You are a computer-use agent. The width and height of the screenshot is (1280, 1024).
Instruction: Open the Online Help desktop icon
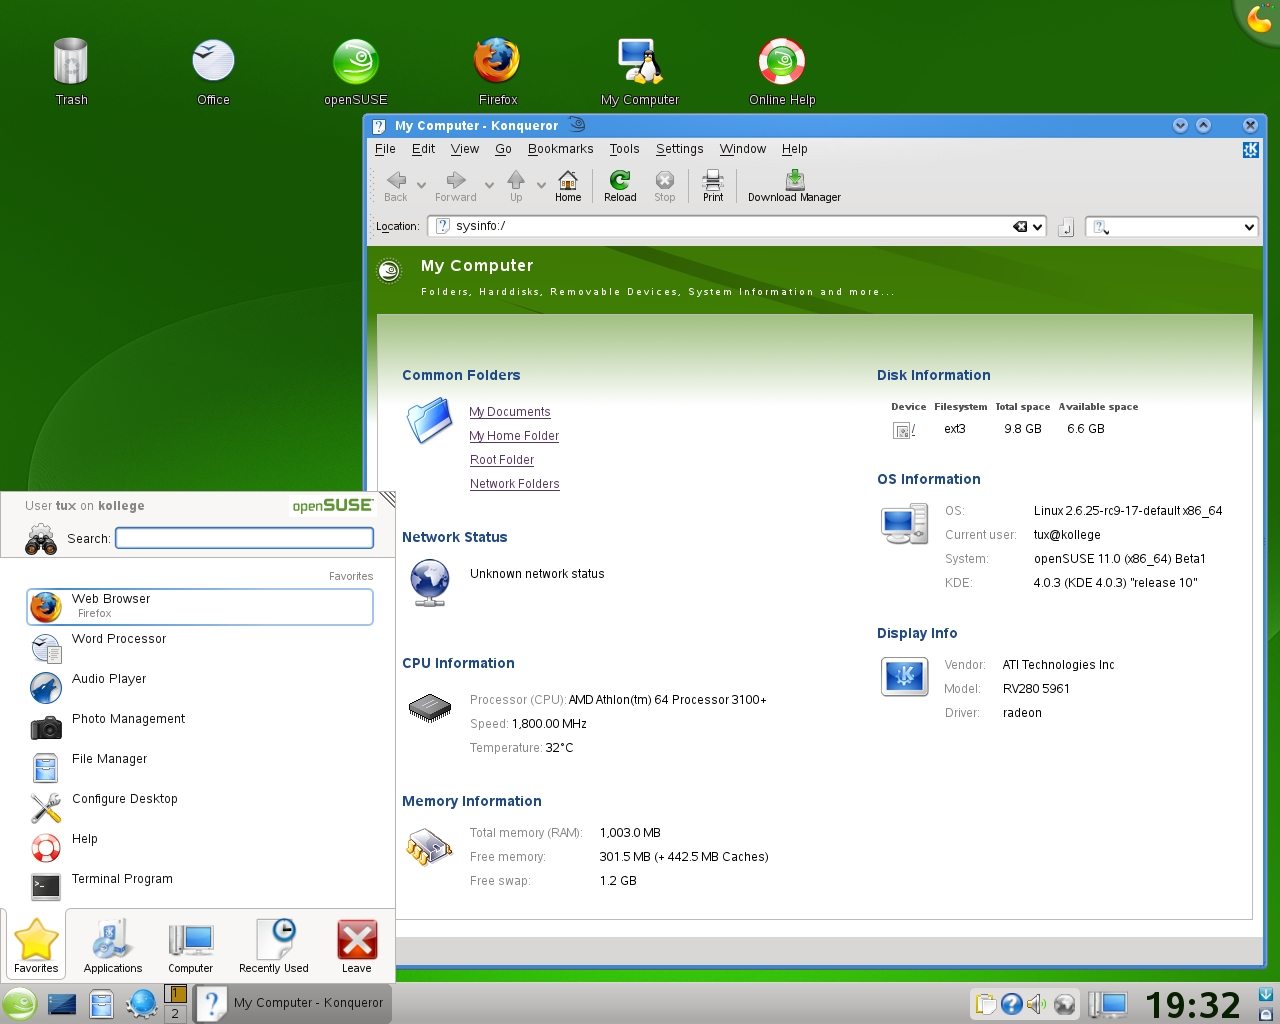click(x=782, y=70)
